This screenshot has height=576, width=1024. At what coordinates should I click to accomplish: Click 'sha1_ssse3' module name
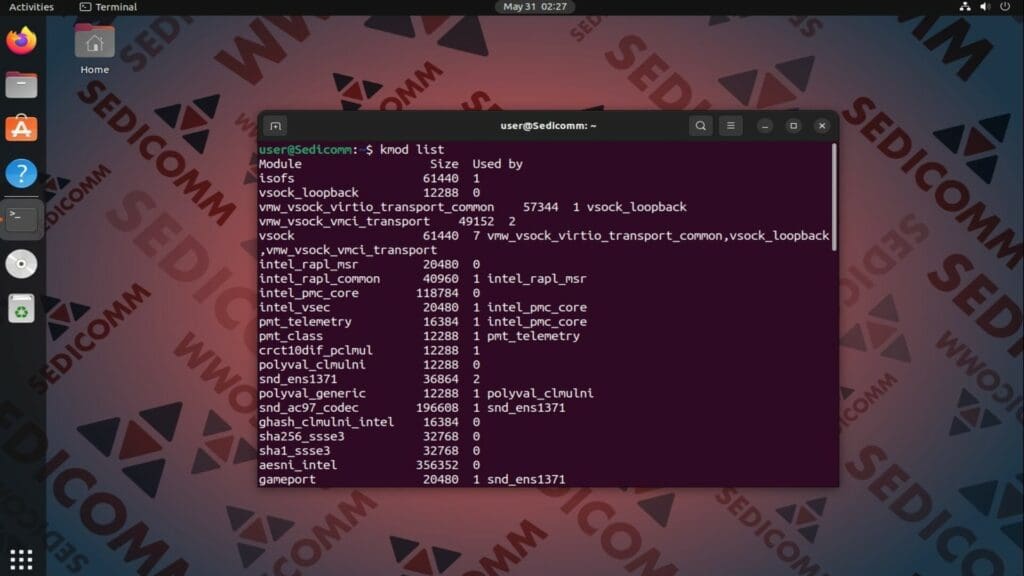294,451
